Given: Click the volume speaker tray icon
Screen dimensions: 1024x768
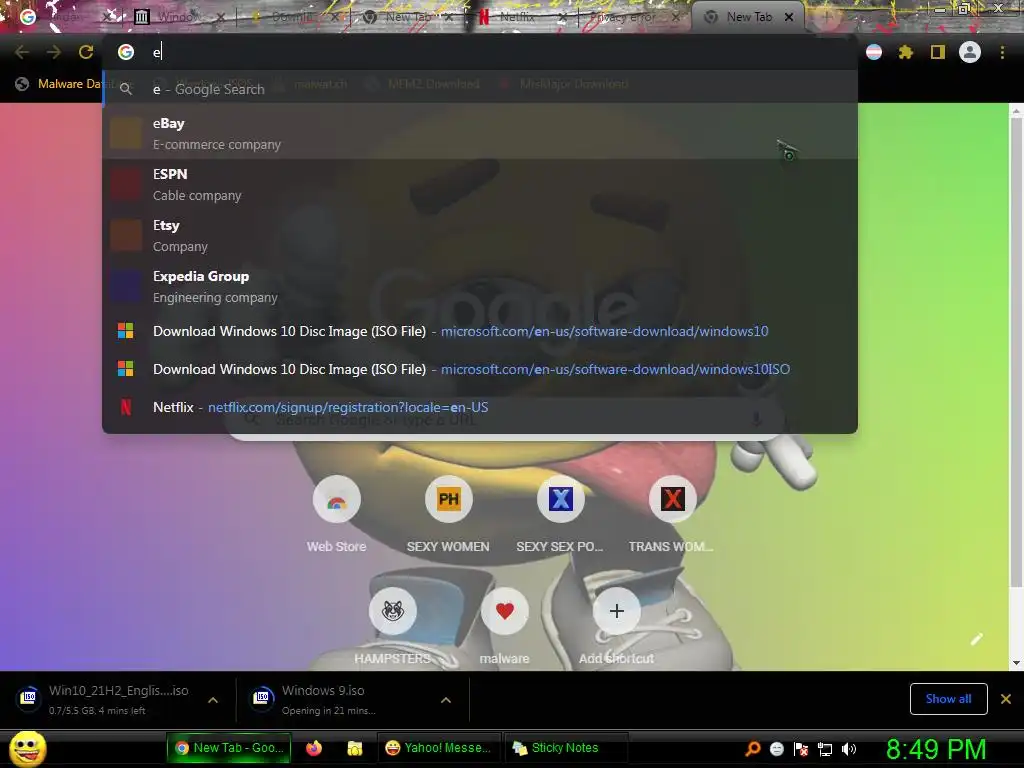Looking at the screenshot, I should [849, 748].
